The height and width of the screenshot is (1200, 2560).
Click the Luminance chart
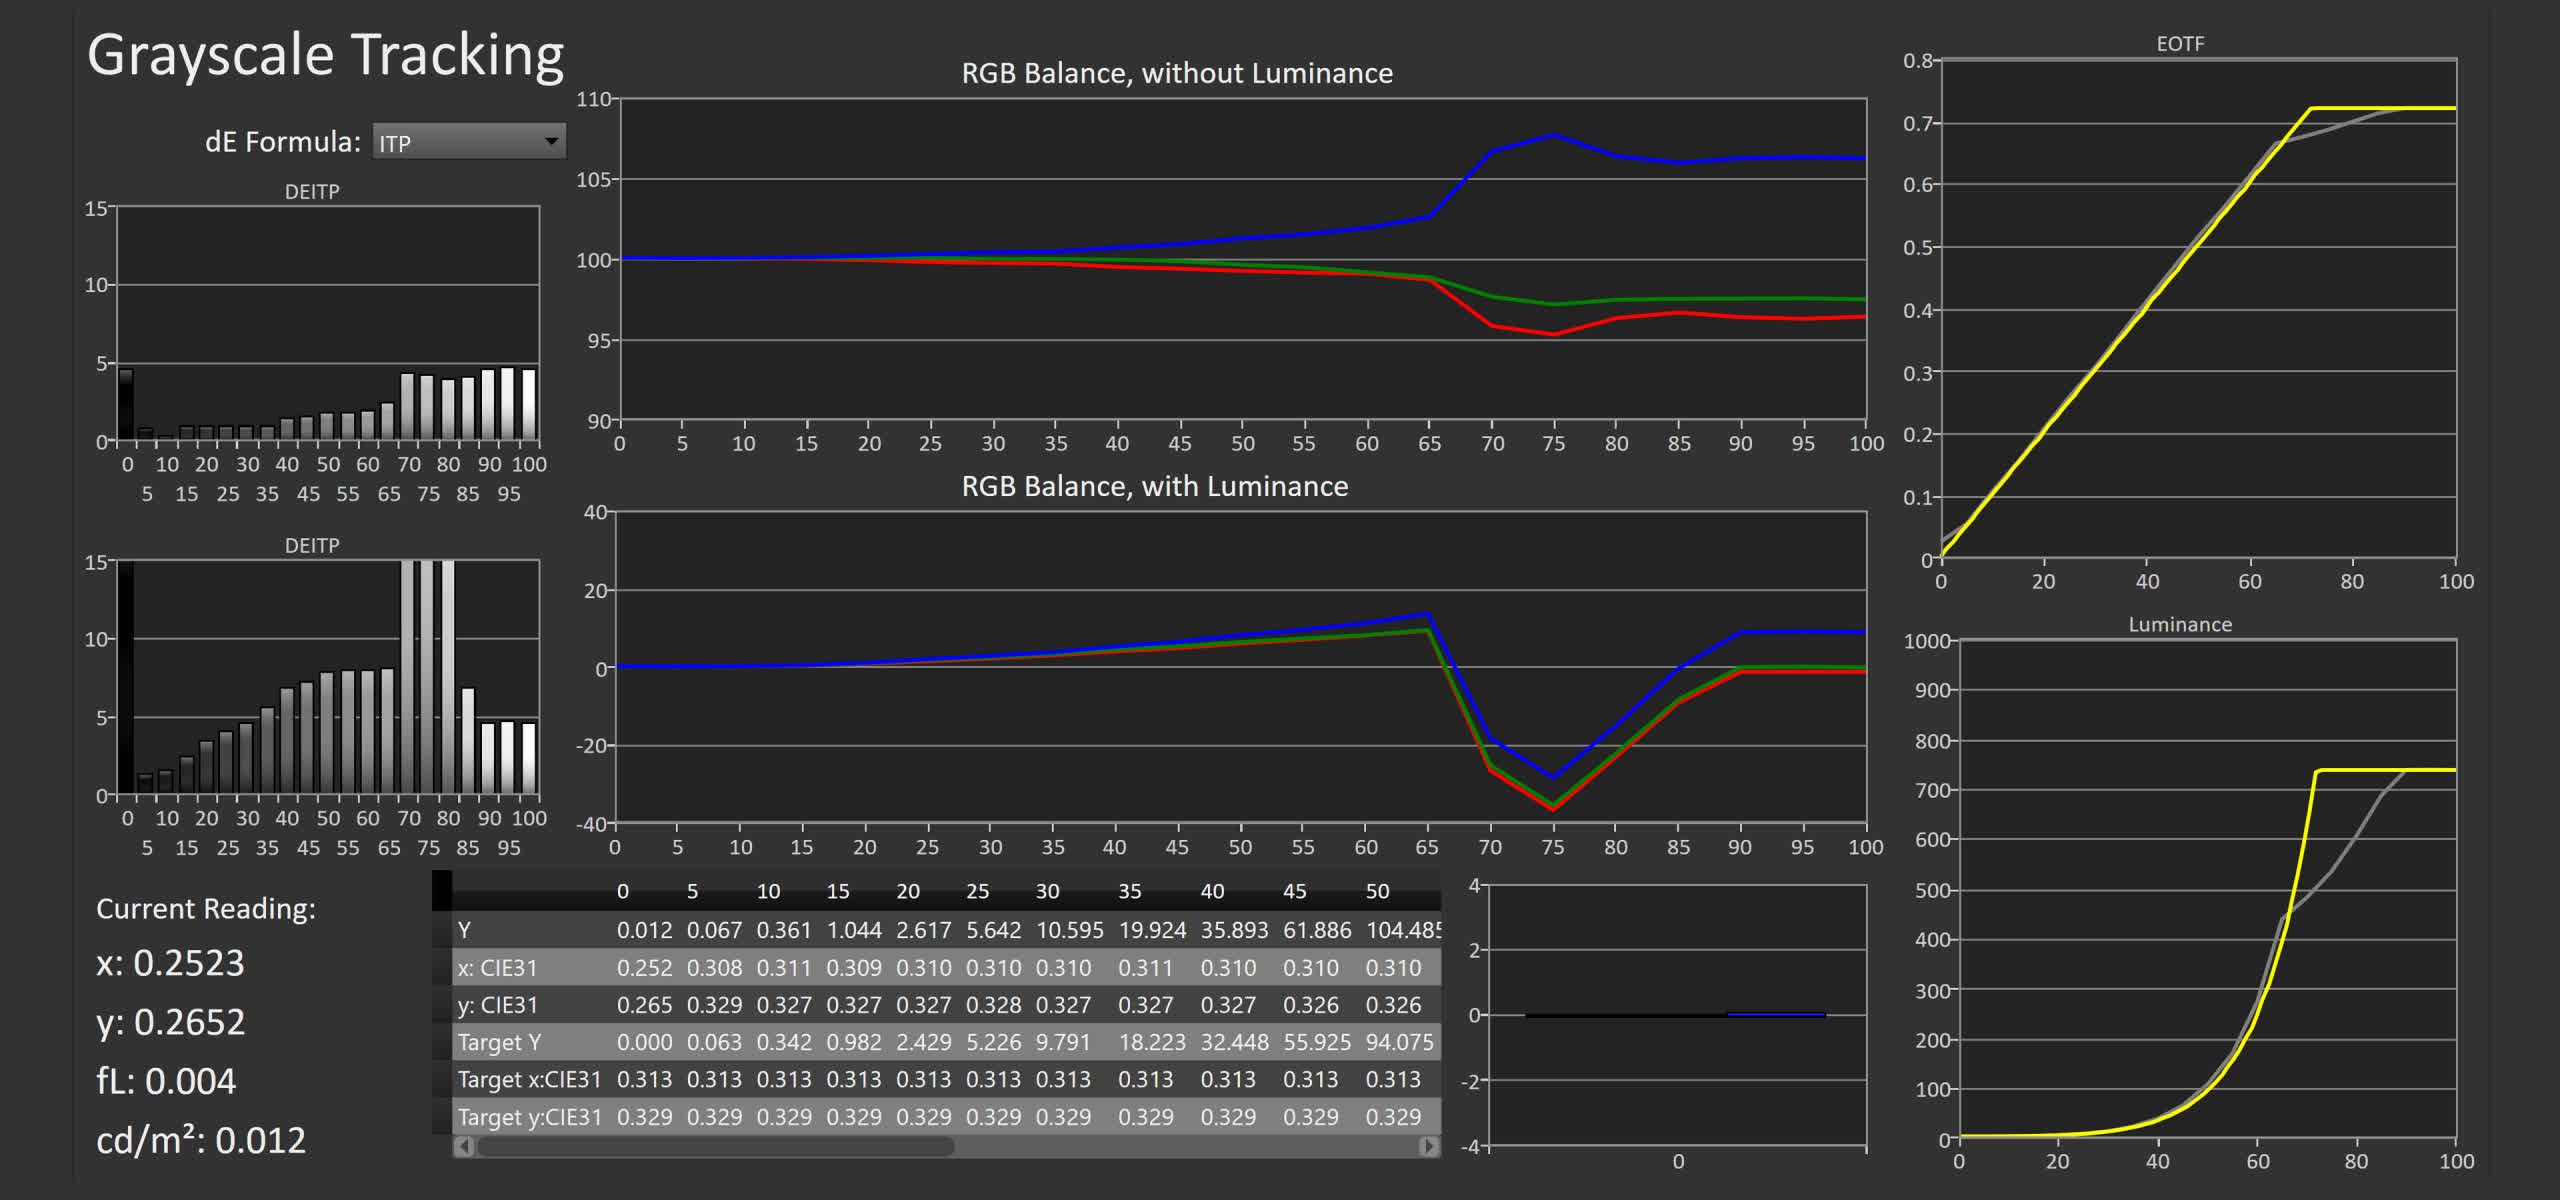(x=2206, y=888)
